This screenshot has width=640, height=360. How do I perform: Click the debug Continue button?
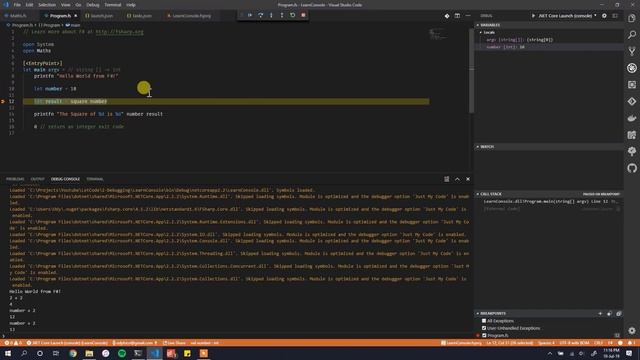(x=250, y=15)
